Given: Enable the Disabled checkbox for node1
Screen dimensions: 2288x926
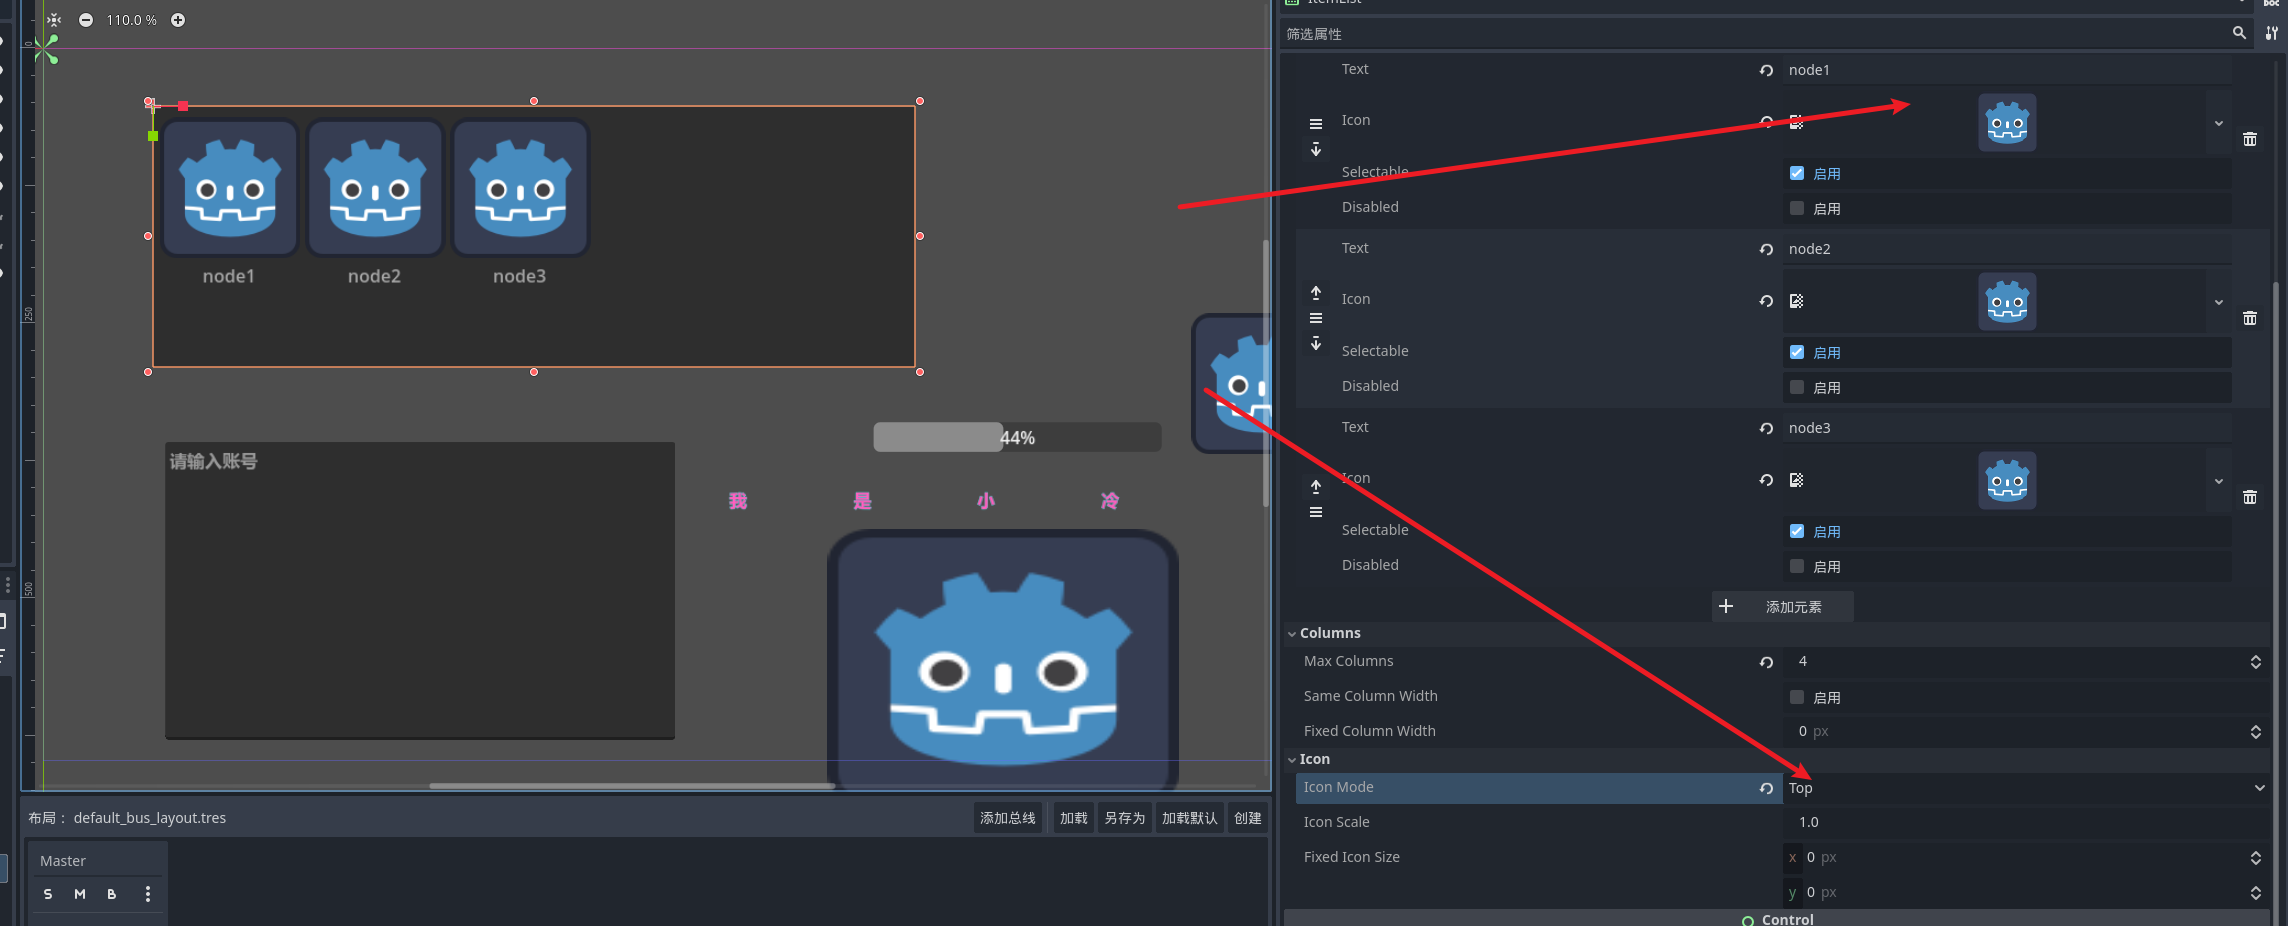Looking at the screenshot, I should (1797, 208).
